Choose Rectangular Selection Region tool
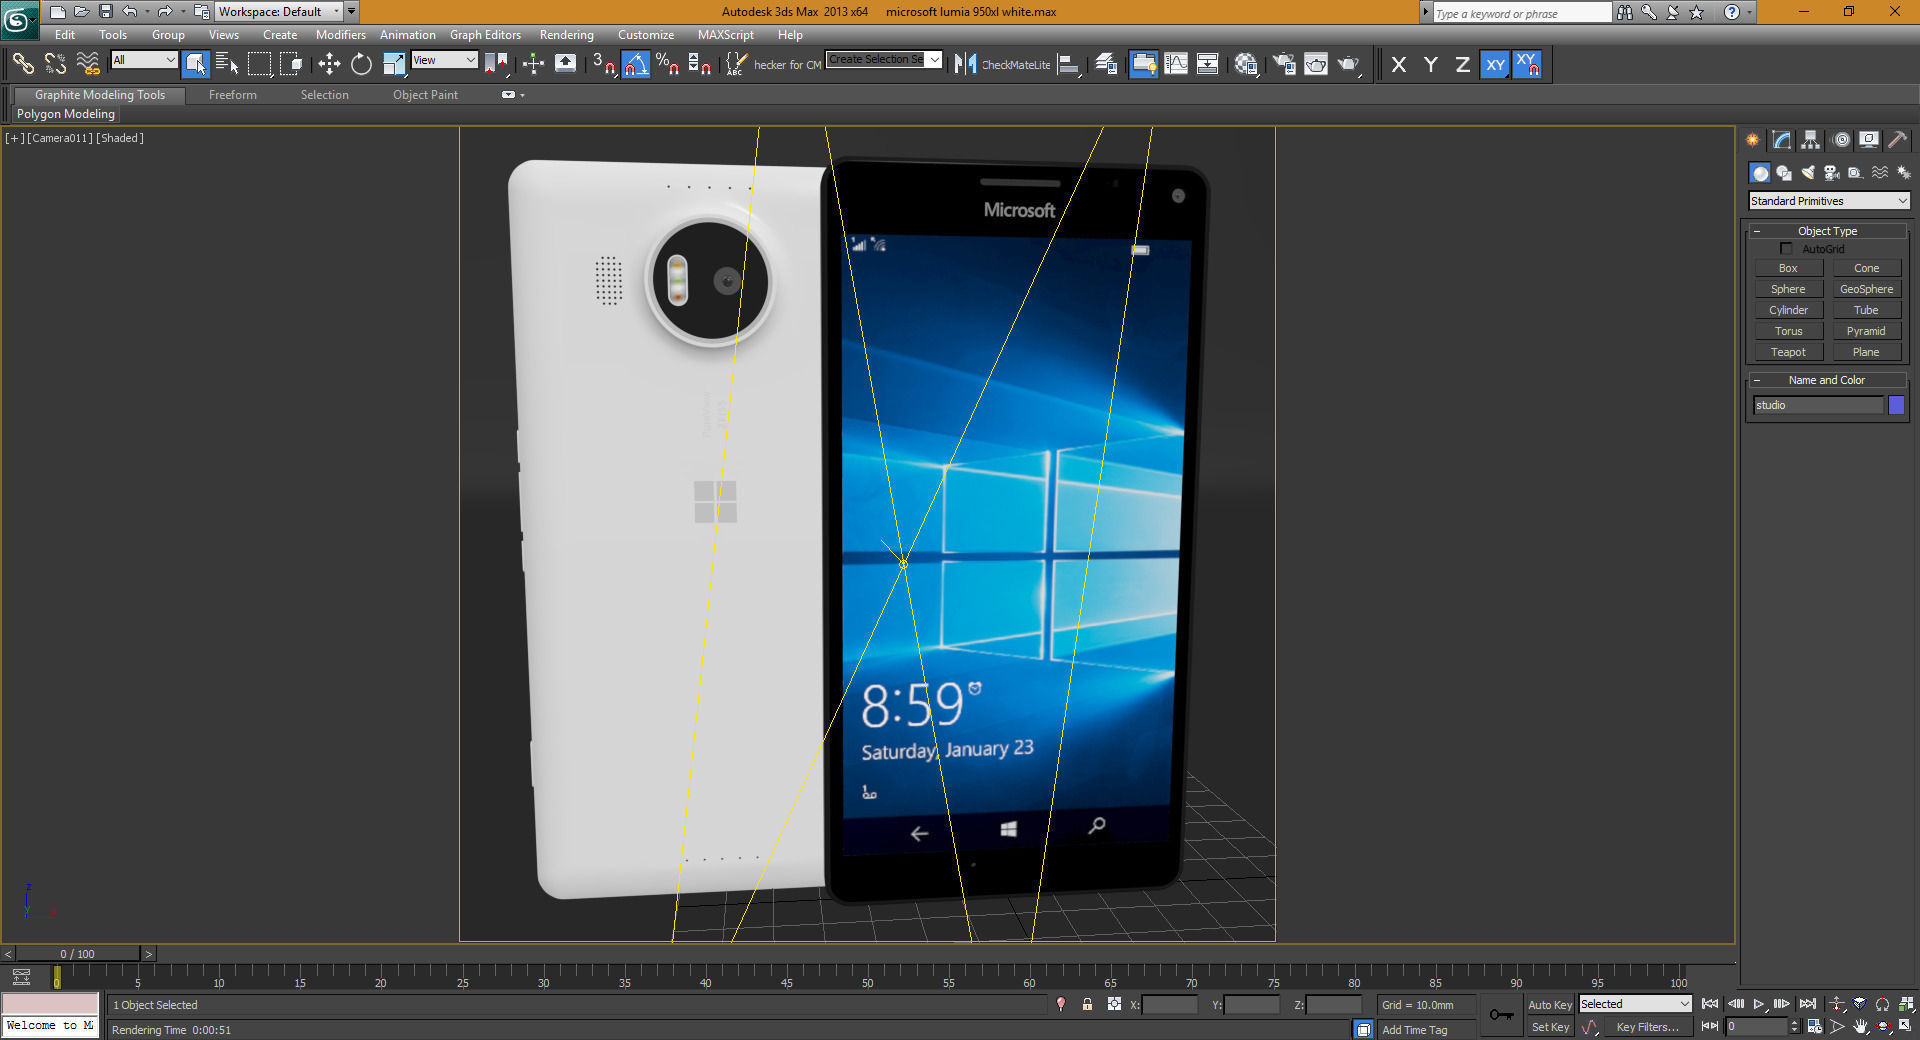This screenshot has height=1040, width=1920. click(259, 64)
